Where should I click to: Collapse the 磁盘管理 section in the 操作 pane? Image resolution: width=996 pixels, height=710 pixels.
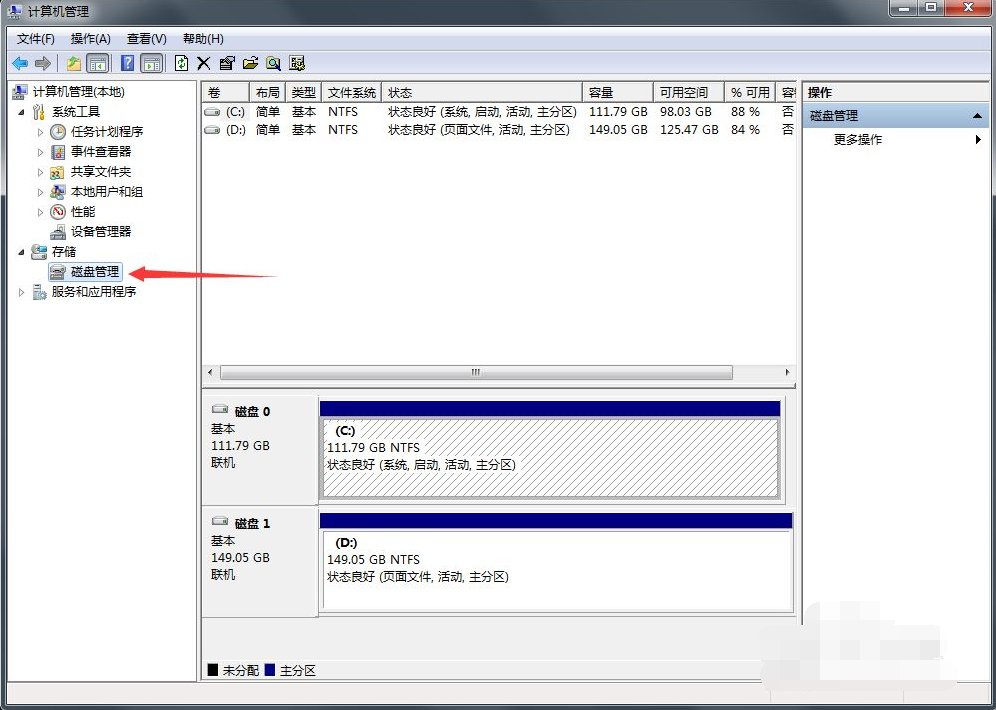click(977, 116)
